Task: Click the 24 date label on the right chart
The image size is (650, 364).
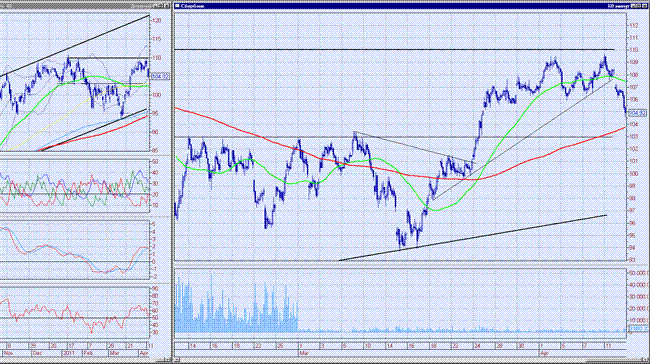Action: [x=478, y=346]
